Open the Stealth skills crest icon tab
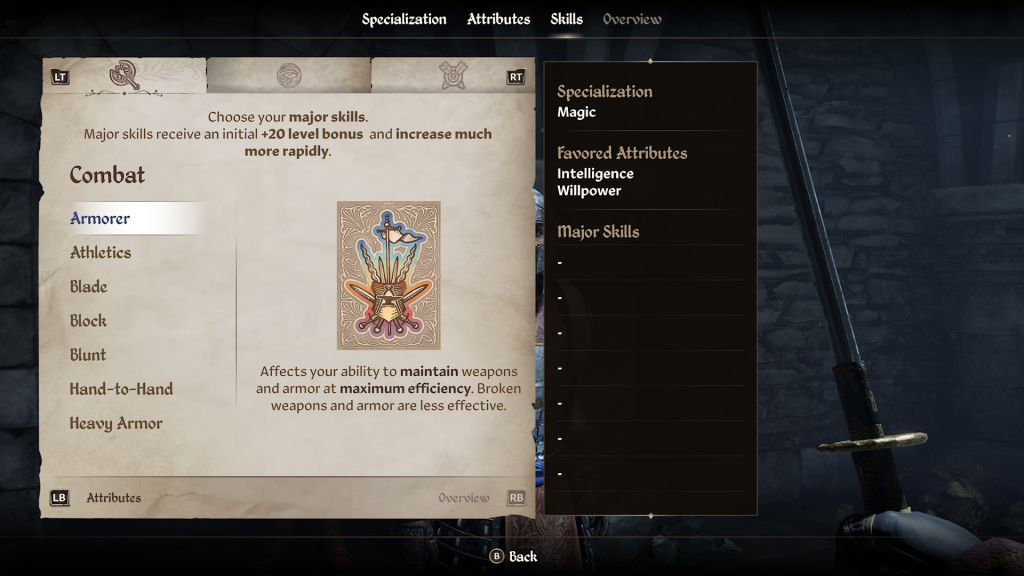Image resolution: width=1024 pixels, height=576 pixels. coord(453,76)
